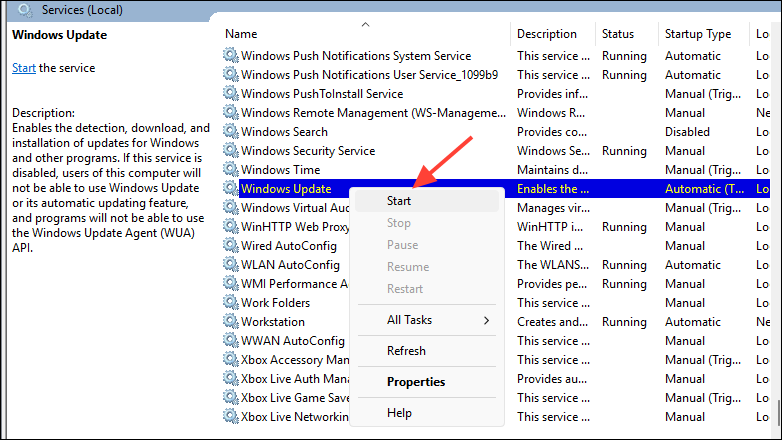Click gear icon next to Windows Time

[230, 169]
